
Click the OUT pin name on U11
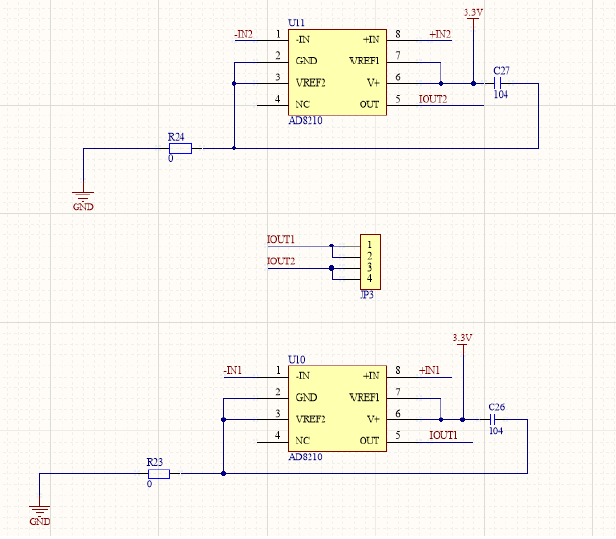point(369,104)
